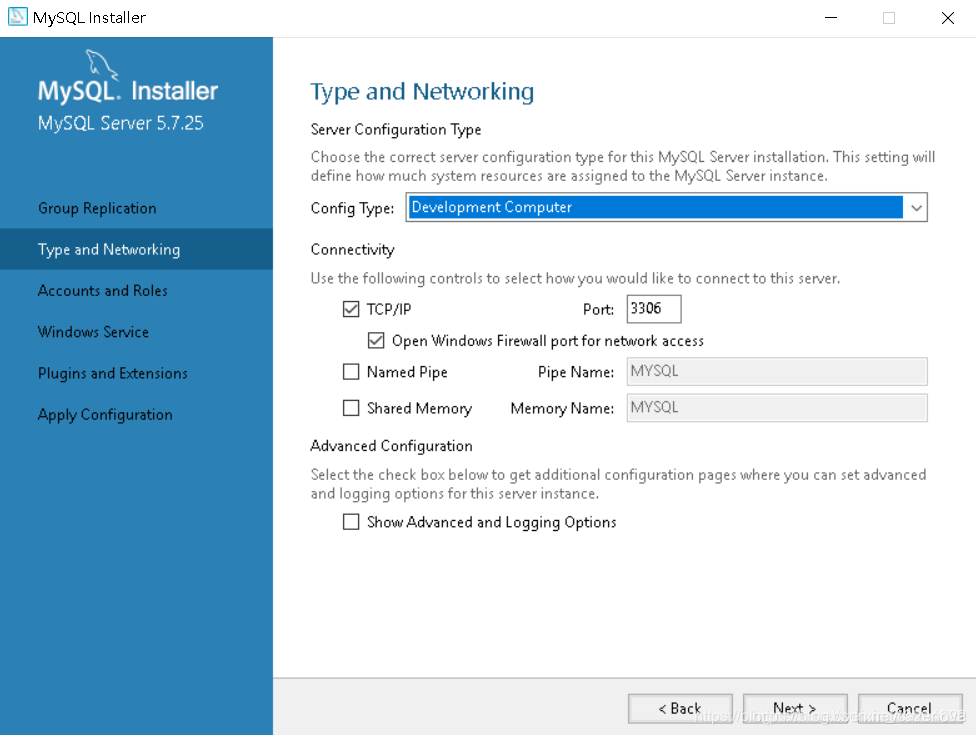Screen dimensions: 976x735
Task: Minimize the MySQL Installer window
Action: pos(831,17)
